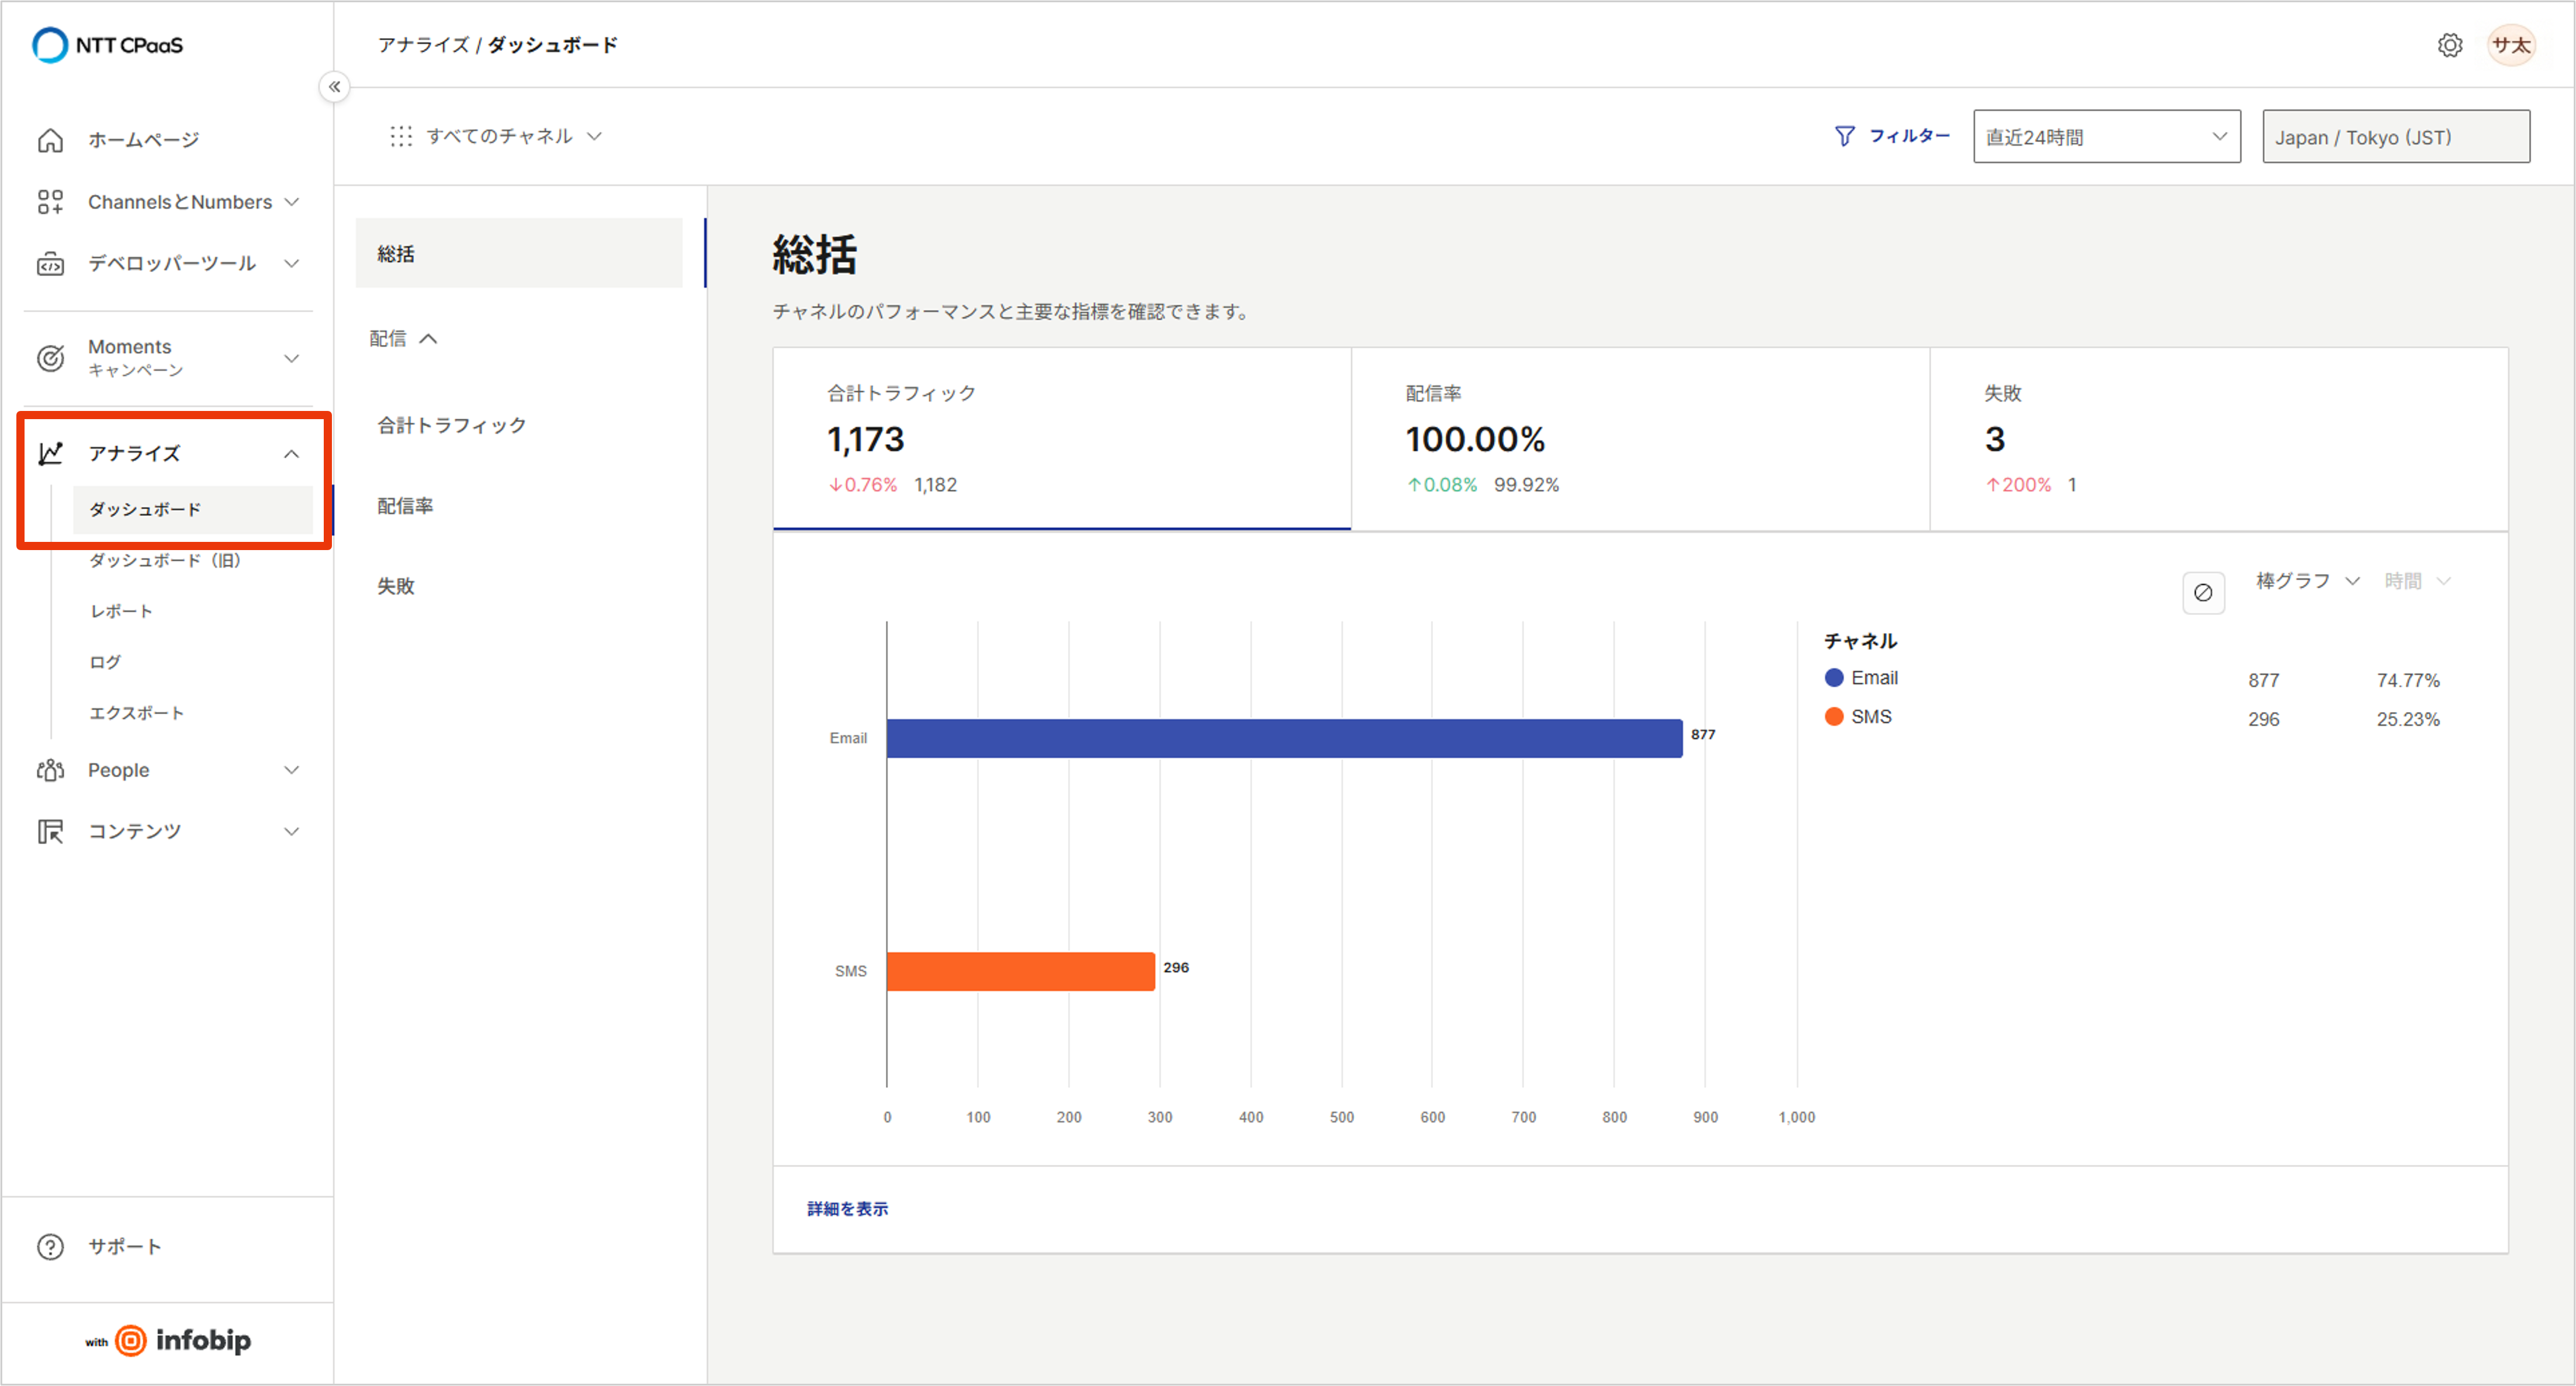The height and width of the screenshot is (1386, 2576).
Task: Click the support question-mark icon
Action: pyautogui.click(x=50, y=1247)
